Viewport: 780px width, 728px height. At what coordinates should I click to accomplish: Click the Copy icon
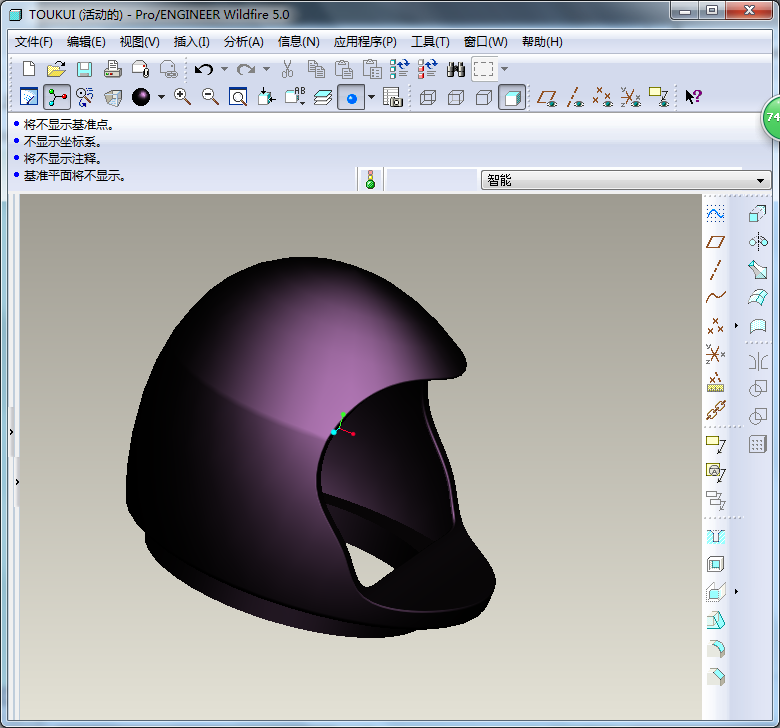pyautogui.click(x=316, y=69)
